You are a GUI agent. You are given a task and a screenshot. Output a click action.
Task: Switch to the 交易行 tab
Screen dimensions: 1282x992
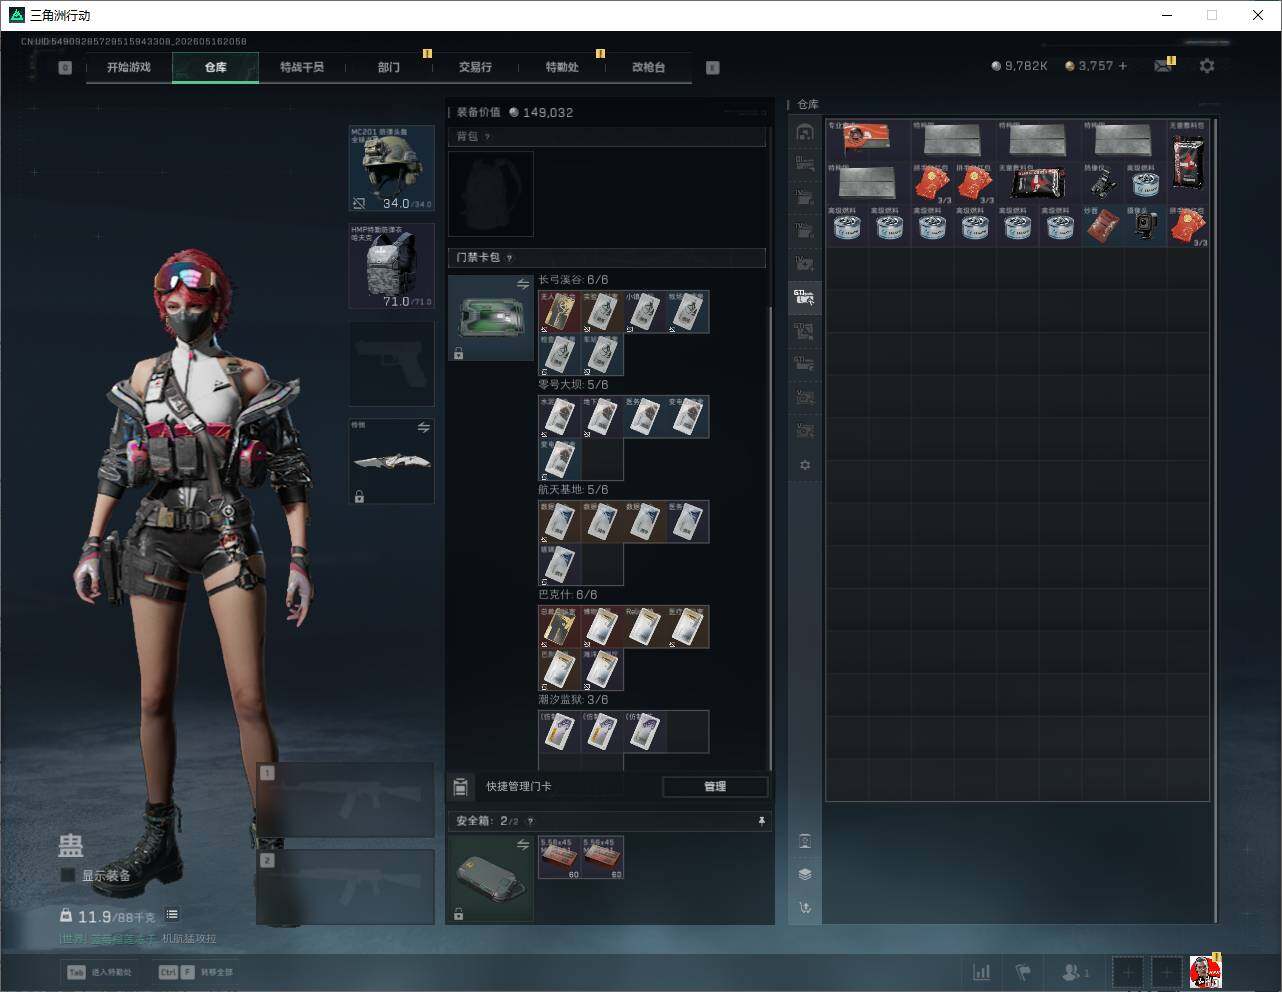click(475, 67)
